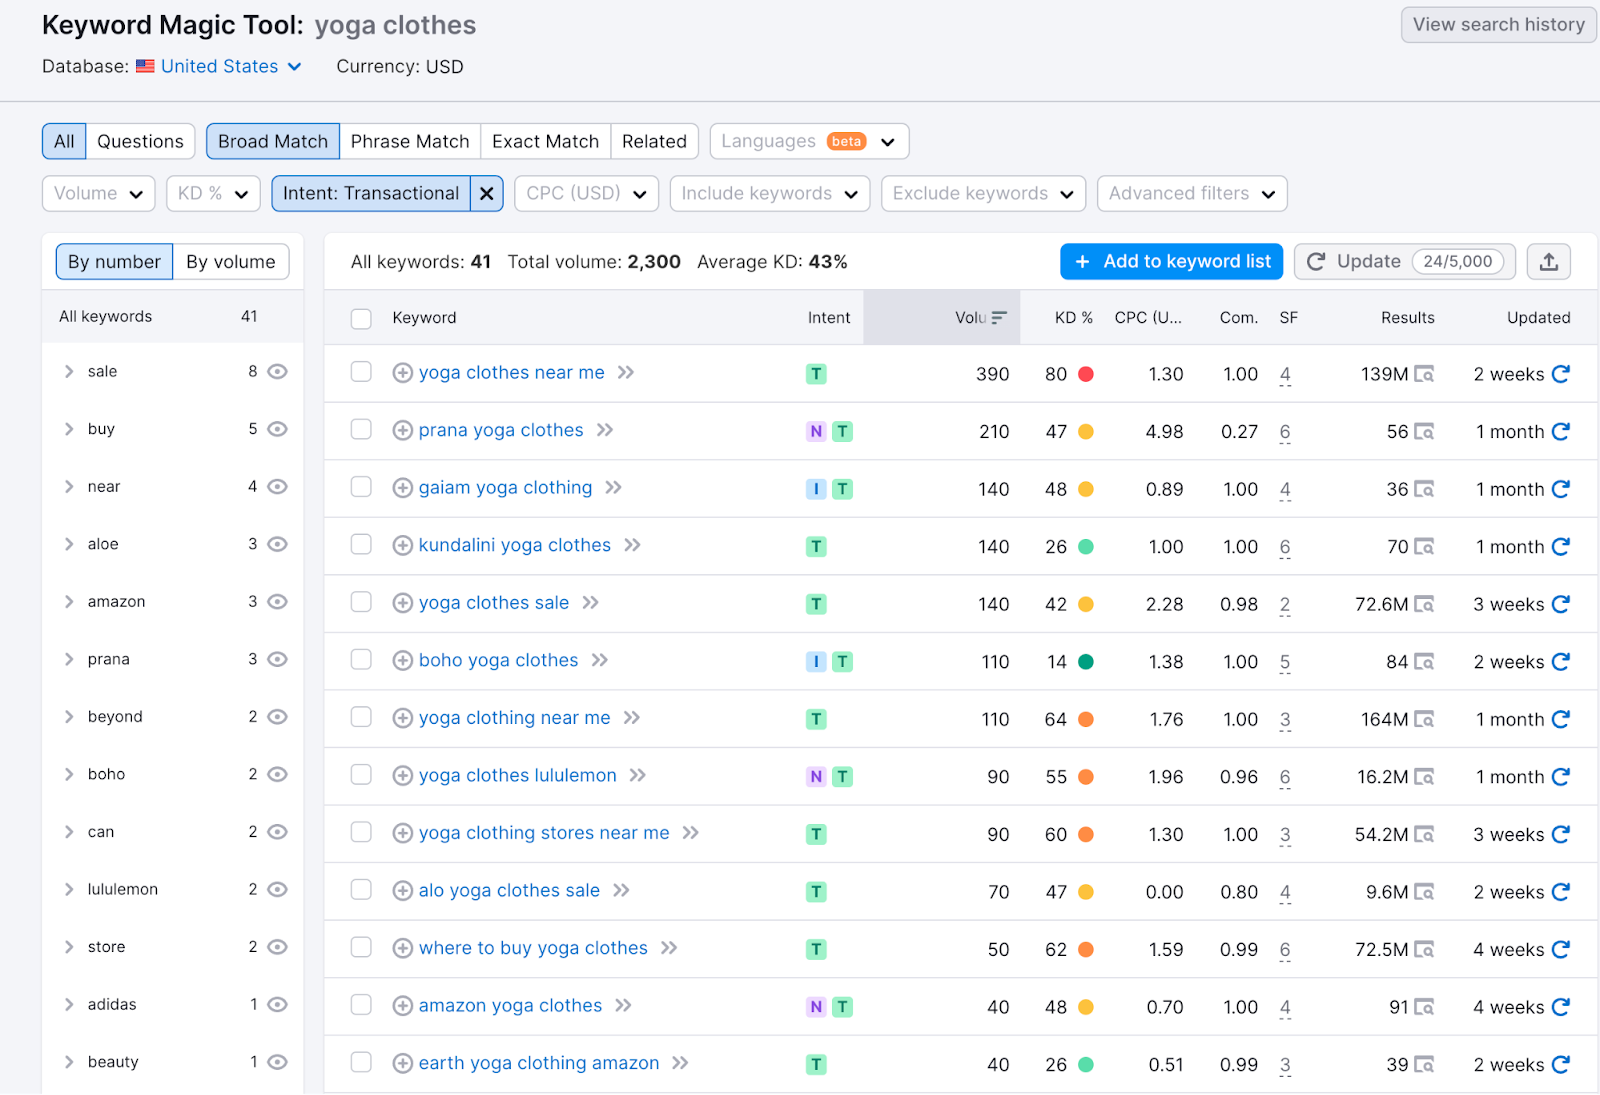Open Advanced filters dropdown

(x=1191, y=194)
